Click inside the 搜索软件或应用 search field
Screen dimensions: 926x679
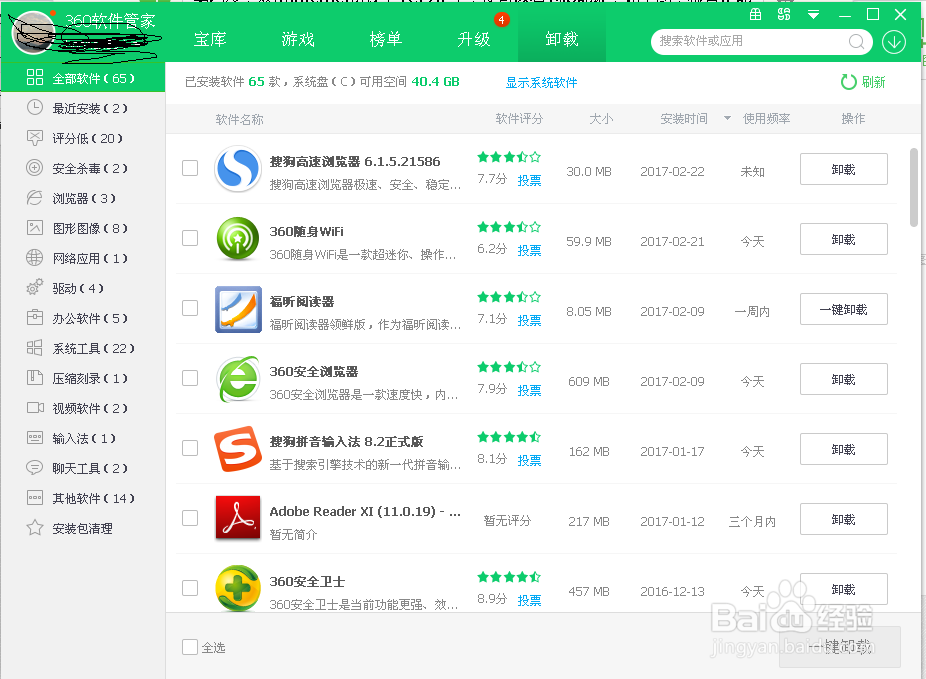pyautogui.click(x=740, y=42)
